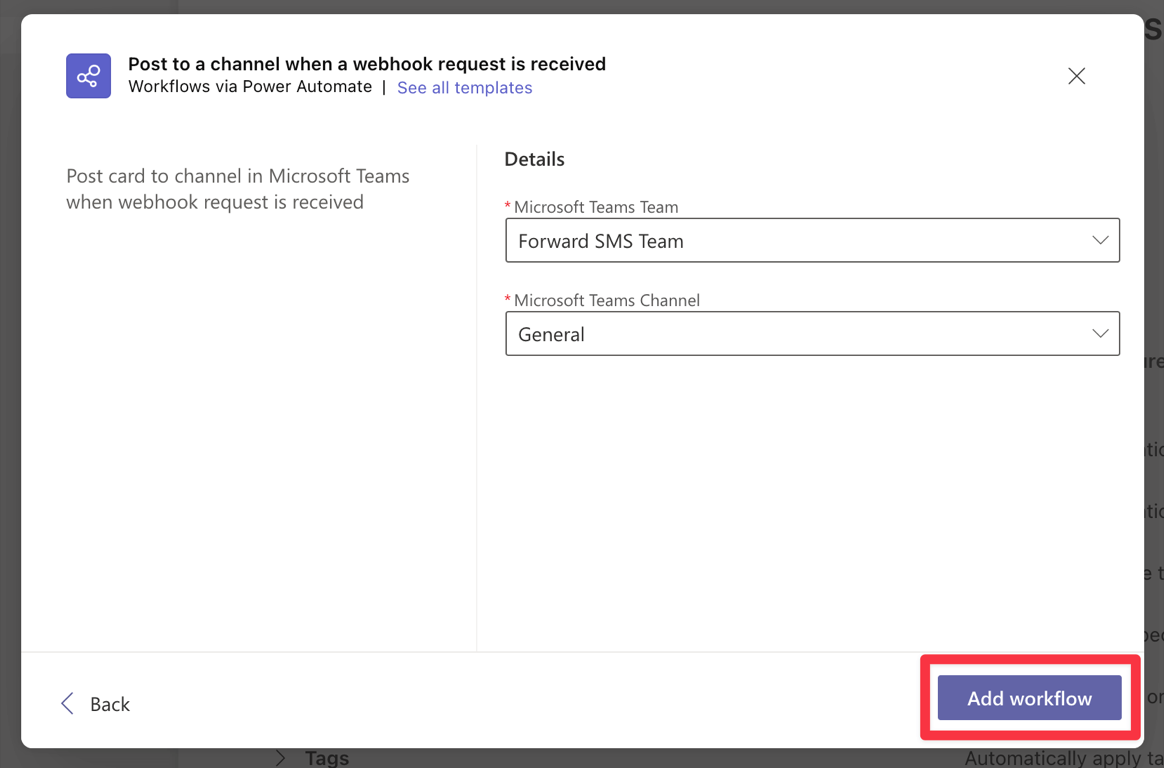
Task: Open the See all templates link
Action: coord(464,88)
